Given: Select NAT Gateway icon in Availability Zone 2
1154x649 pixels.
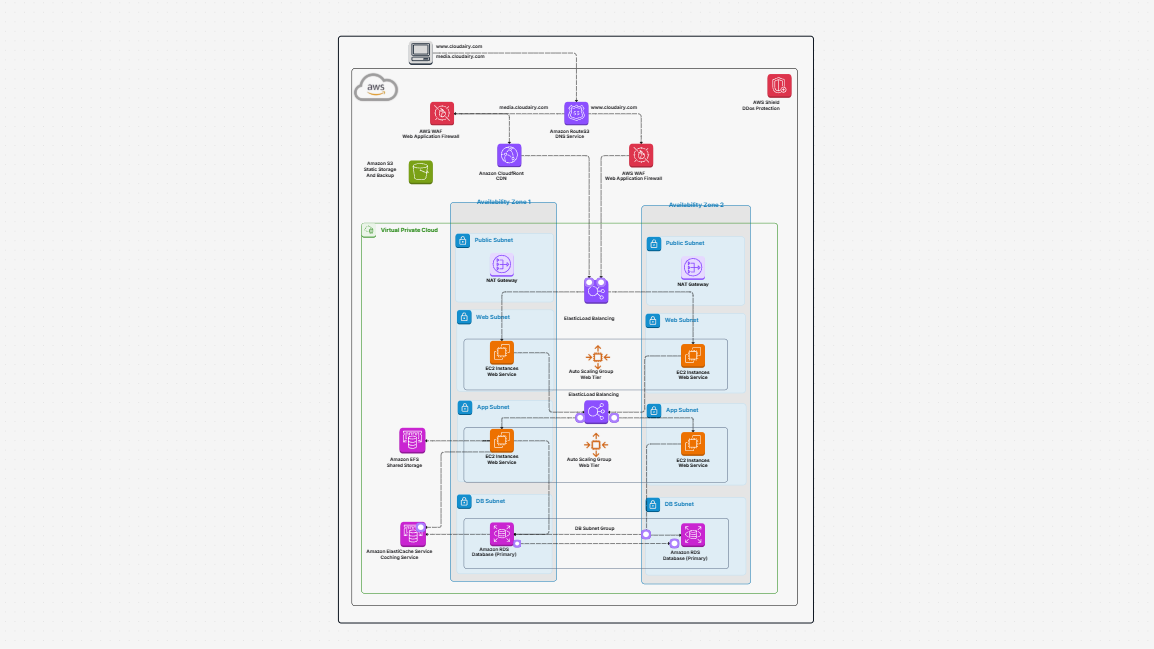Looking at the screenshot, I should 693,268.
